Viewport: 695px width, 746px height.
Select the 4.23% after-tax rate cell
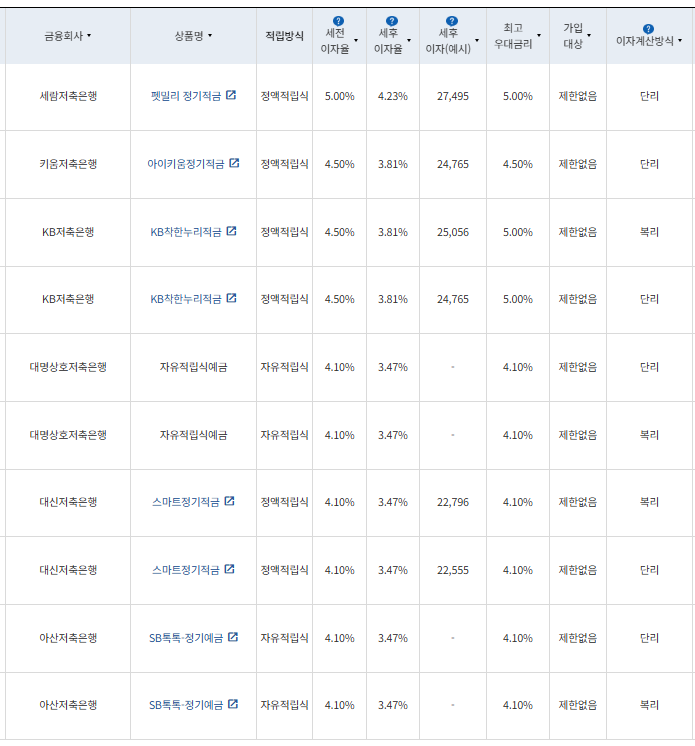393,96
